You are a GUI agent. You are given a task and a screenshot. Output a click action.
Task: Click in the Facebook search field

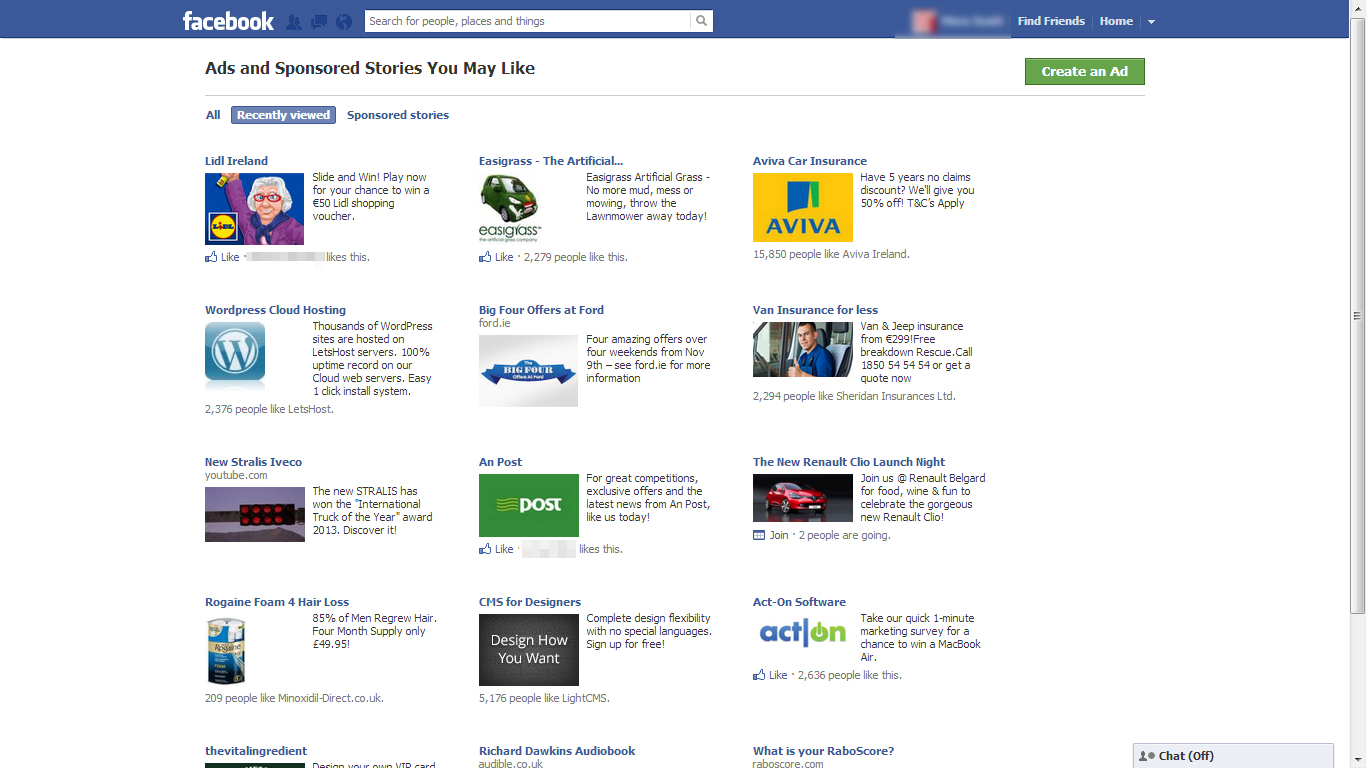tap(527, 21)
